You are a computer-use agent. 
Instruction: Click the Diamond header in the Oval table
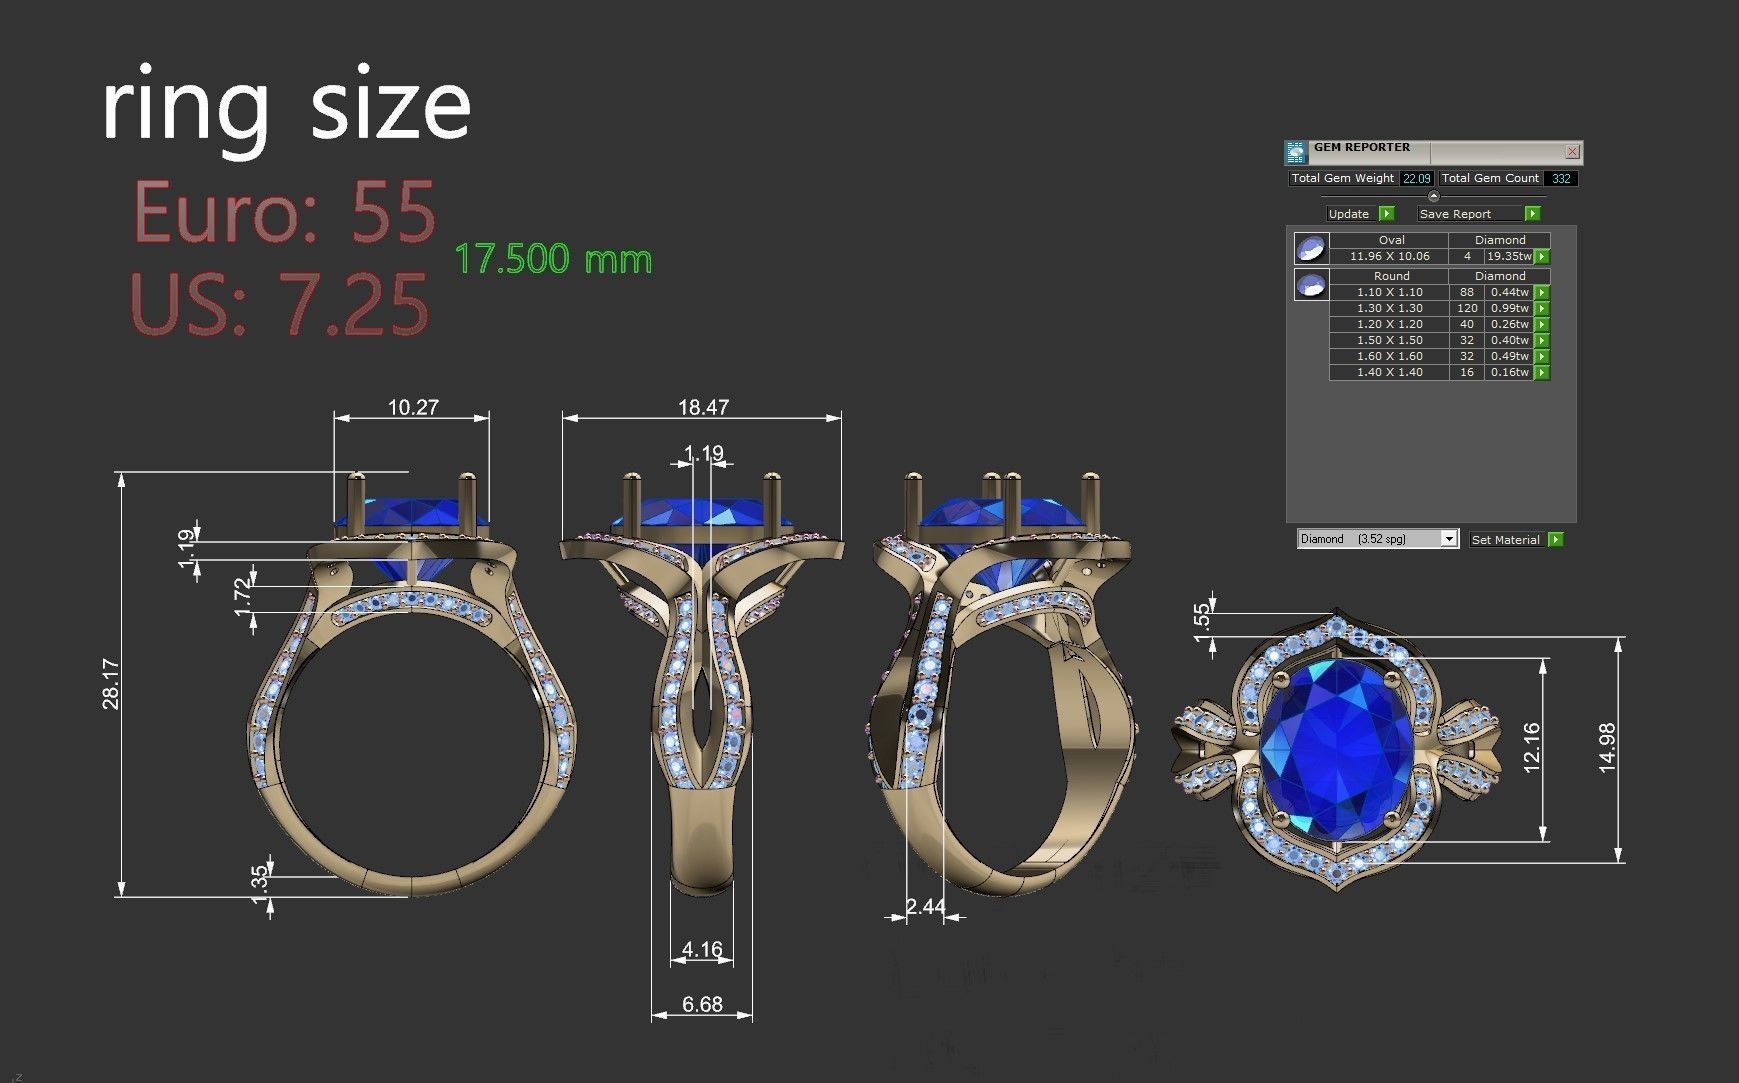click(1500, 240)
